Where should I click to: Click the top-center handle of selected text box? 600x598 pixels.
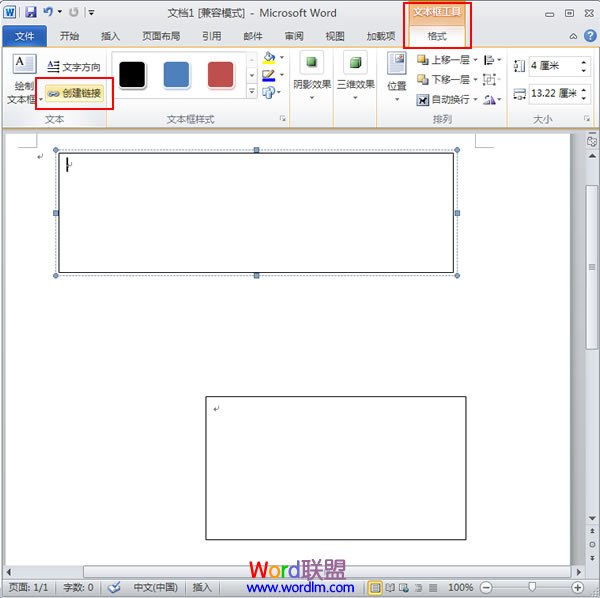click(256, 150)
